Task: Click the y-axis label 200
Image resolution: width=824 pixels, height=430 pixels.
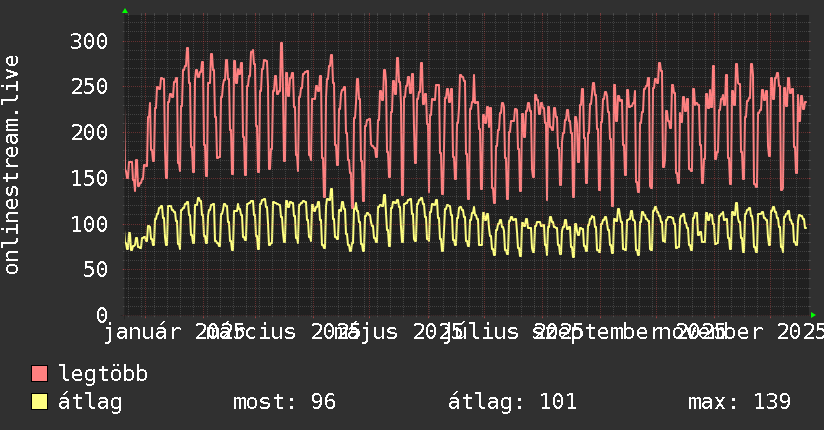Action: 89,132
